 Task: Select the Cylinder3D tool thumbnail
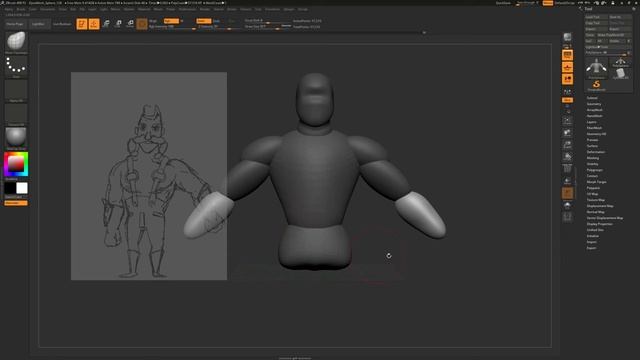coord(620,73)
